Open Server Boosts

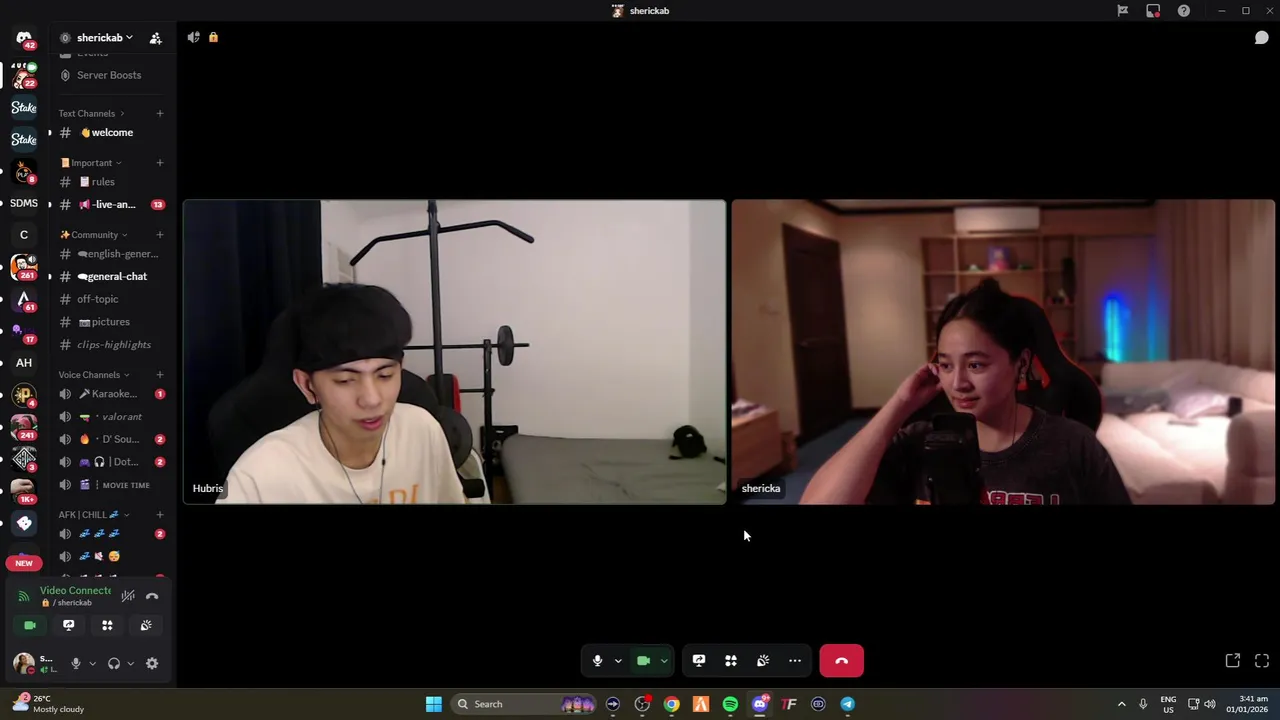pos(110,75)
